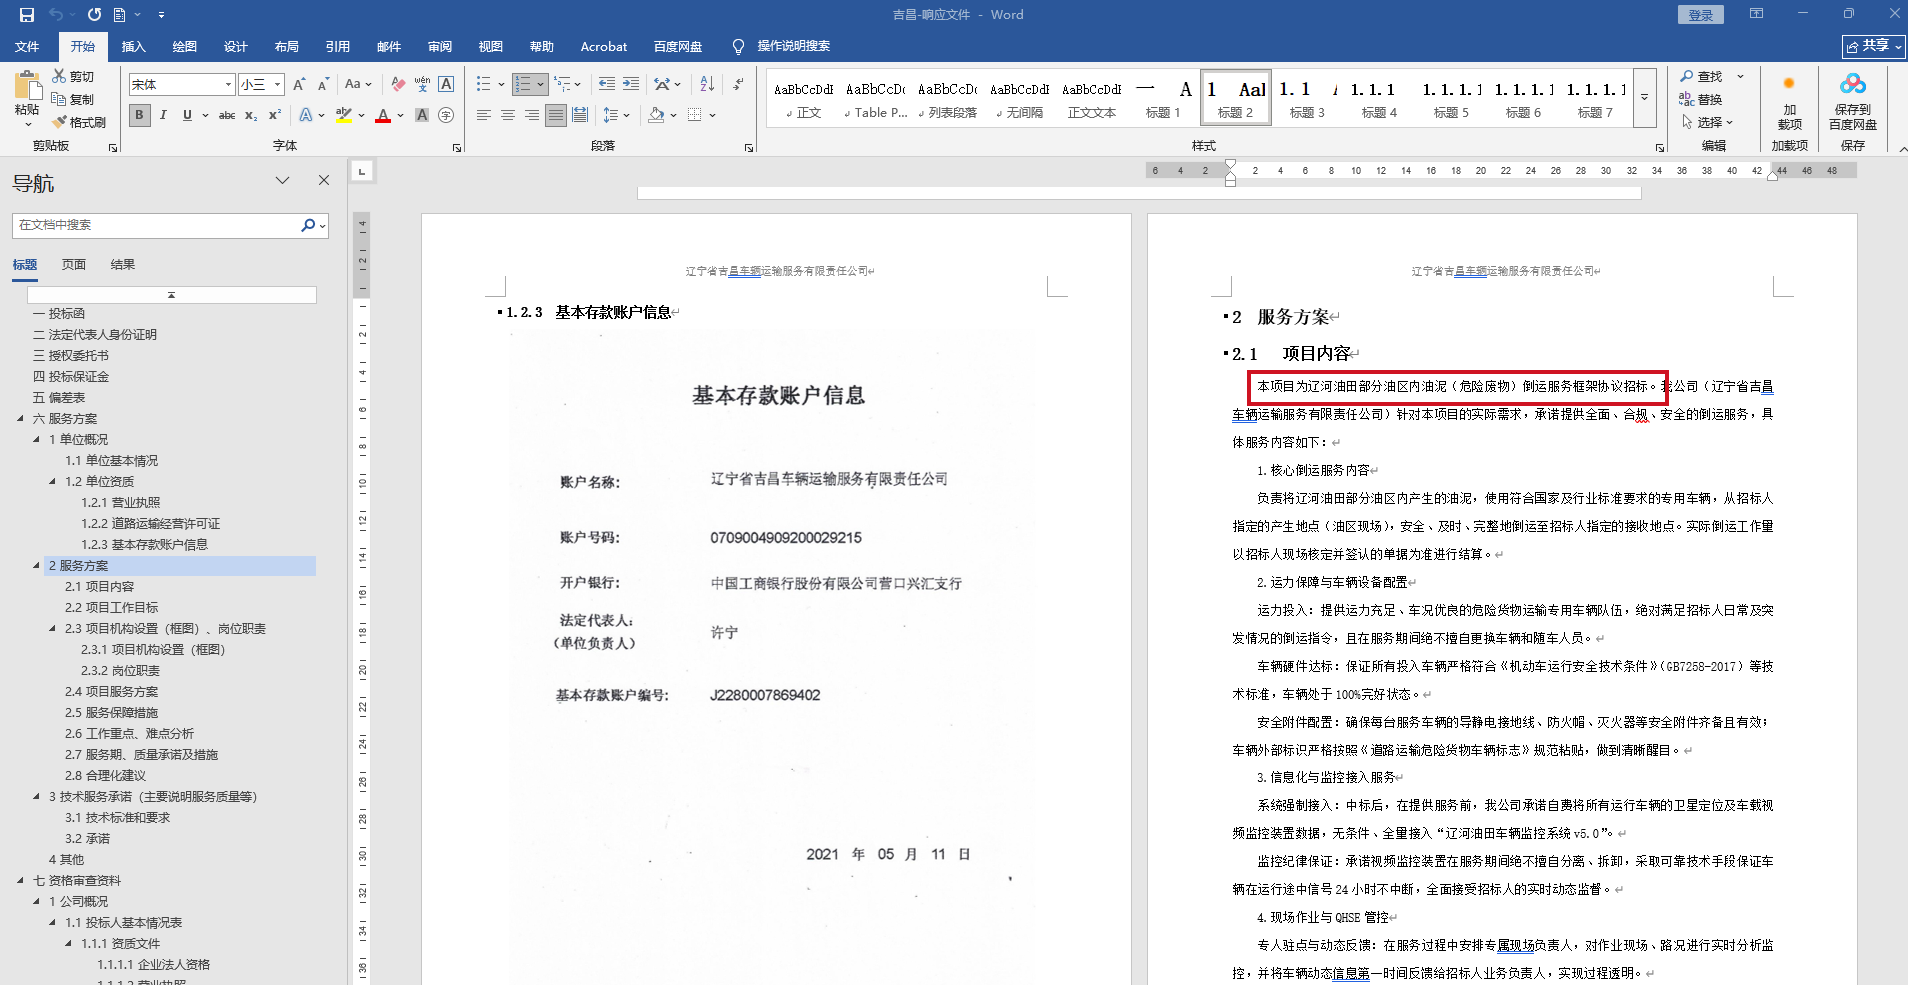The height and width of the screenshot is (985, 1908).
Task: Toggle bold formatting
Action: 139,115
